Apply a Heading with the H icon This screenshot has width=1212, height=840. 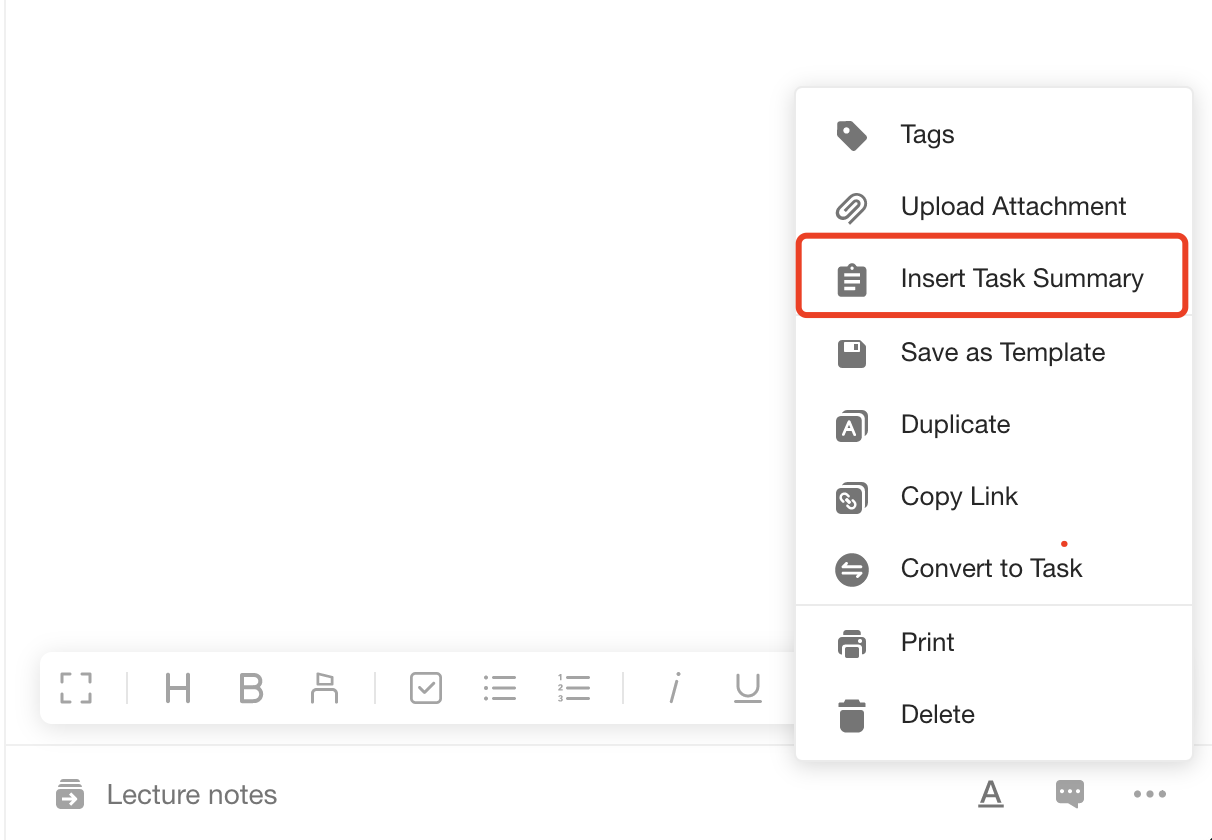(x=177, y=688)
